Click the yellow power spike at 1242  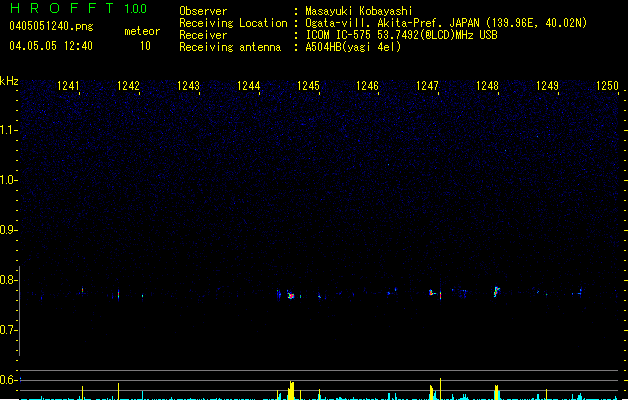tap(118, 391)
